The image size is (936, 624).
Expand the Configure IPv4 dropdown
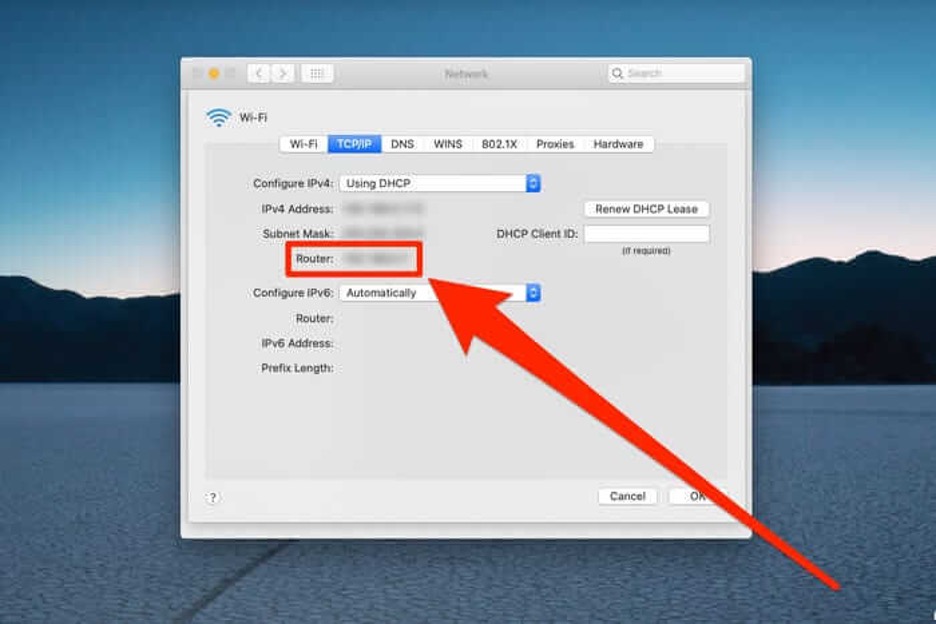440,184
